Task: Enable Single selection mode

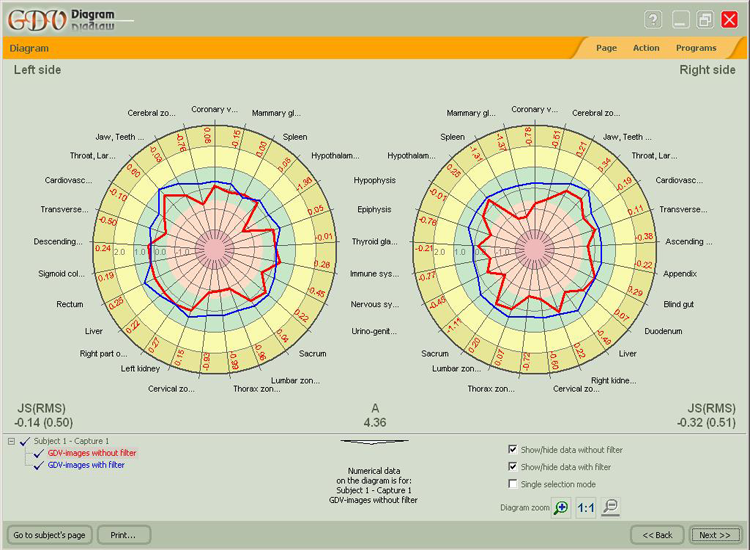Action: [513, 484]
